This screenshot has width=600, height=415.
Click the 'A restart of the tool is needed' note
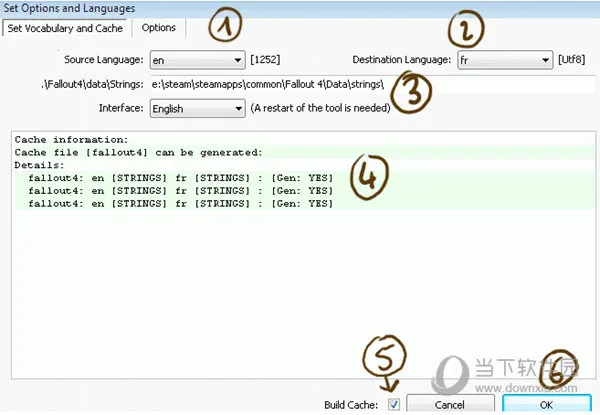click(x=320, y=108)
